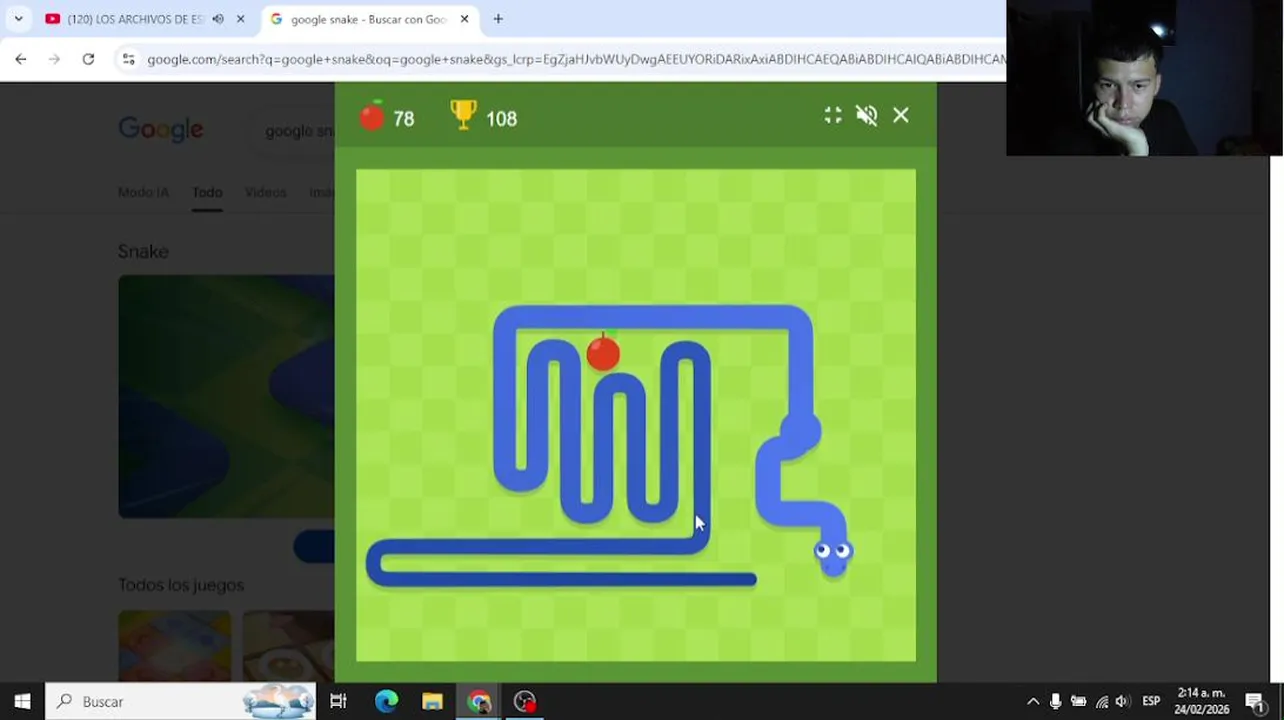This screenshot has width=1284, height=720.
Task: Launch Microsoft Edge from the taskbar
Action: [386, 701]
